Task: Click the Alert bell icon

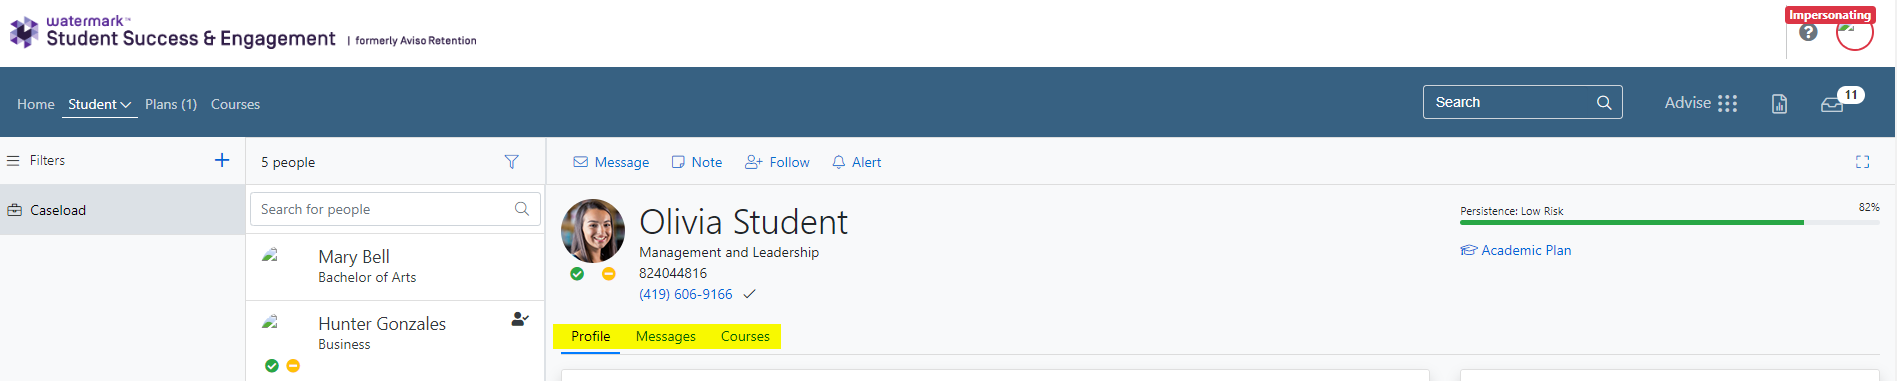Action: tap(839, 162)
